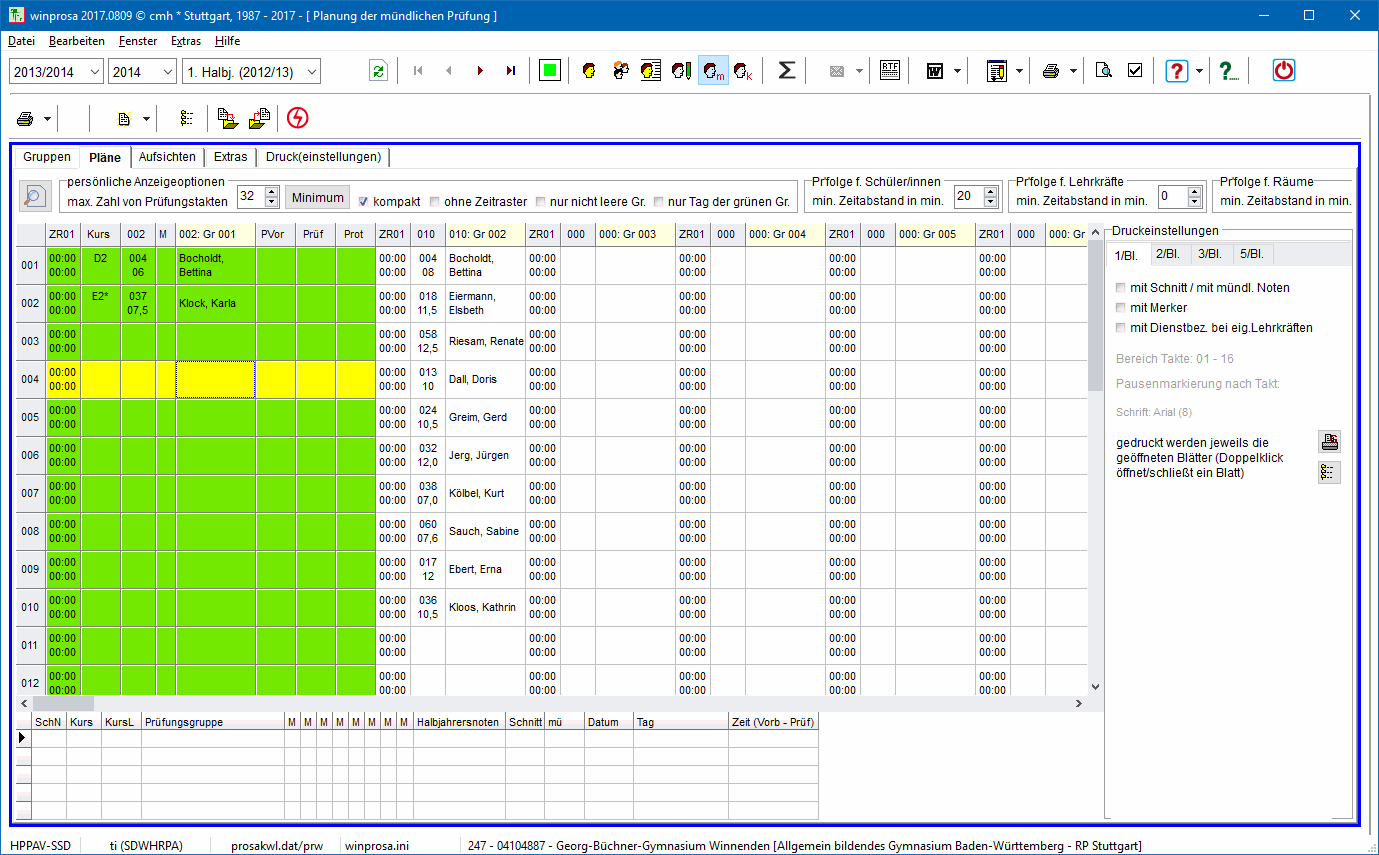Click the Sigma sum icon
This screenshot has width=1379, height=855.
pos(787,71)
